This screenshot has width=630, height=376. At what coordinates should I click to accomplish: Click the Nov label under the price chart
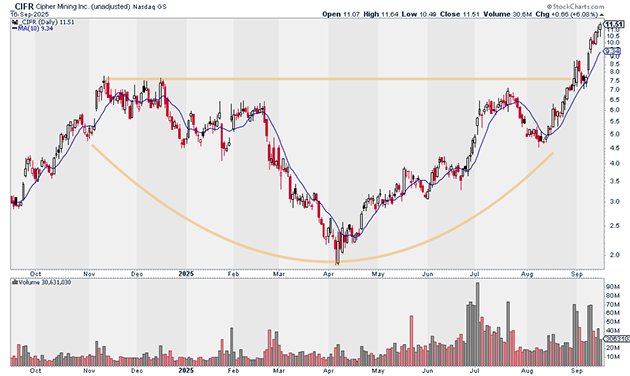[x=89, y=274]
